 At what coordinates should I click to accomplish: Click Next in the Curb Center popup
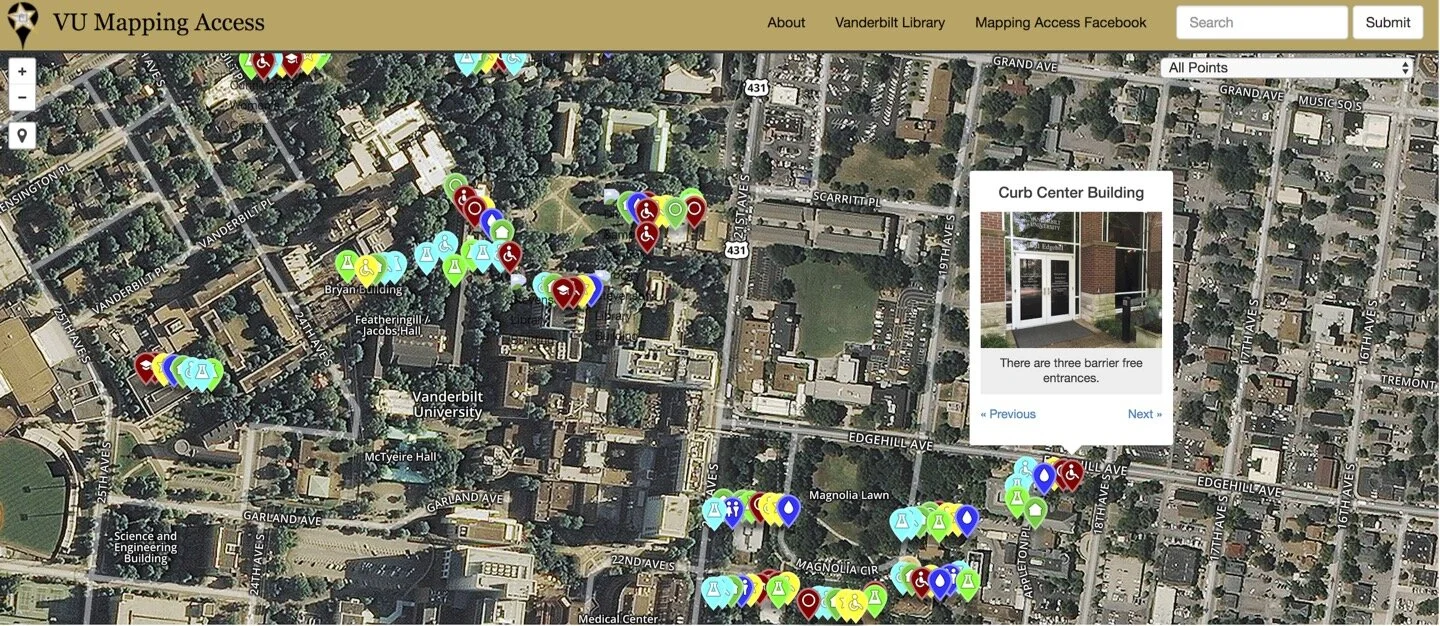[x=1143, y=413]
